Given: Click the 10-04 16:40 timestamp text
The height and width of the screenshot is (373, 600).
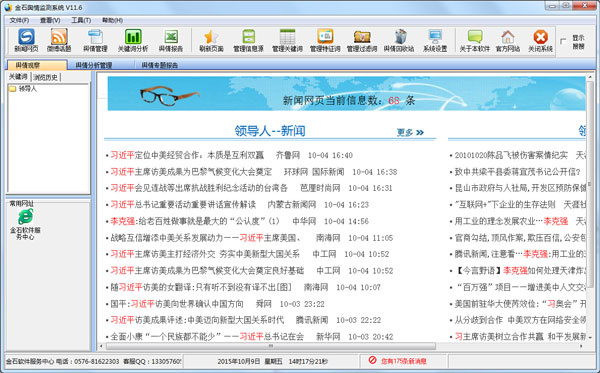Looking at the screenshot, I should click(x=330, y=155).
